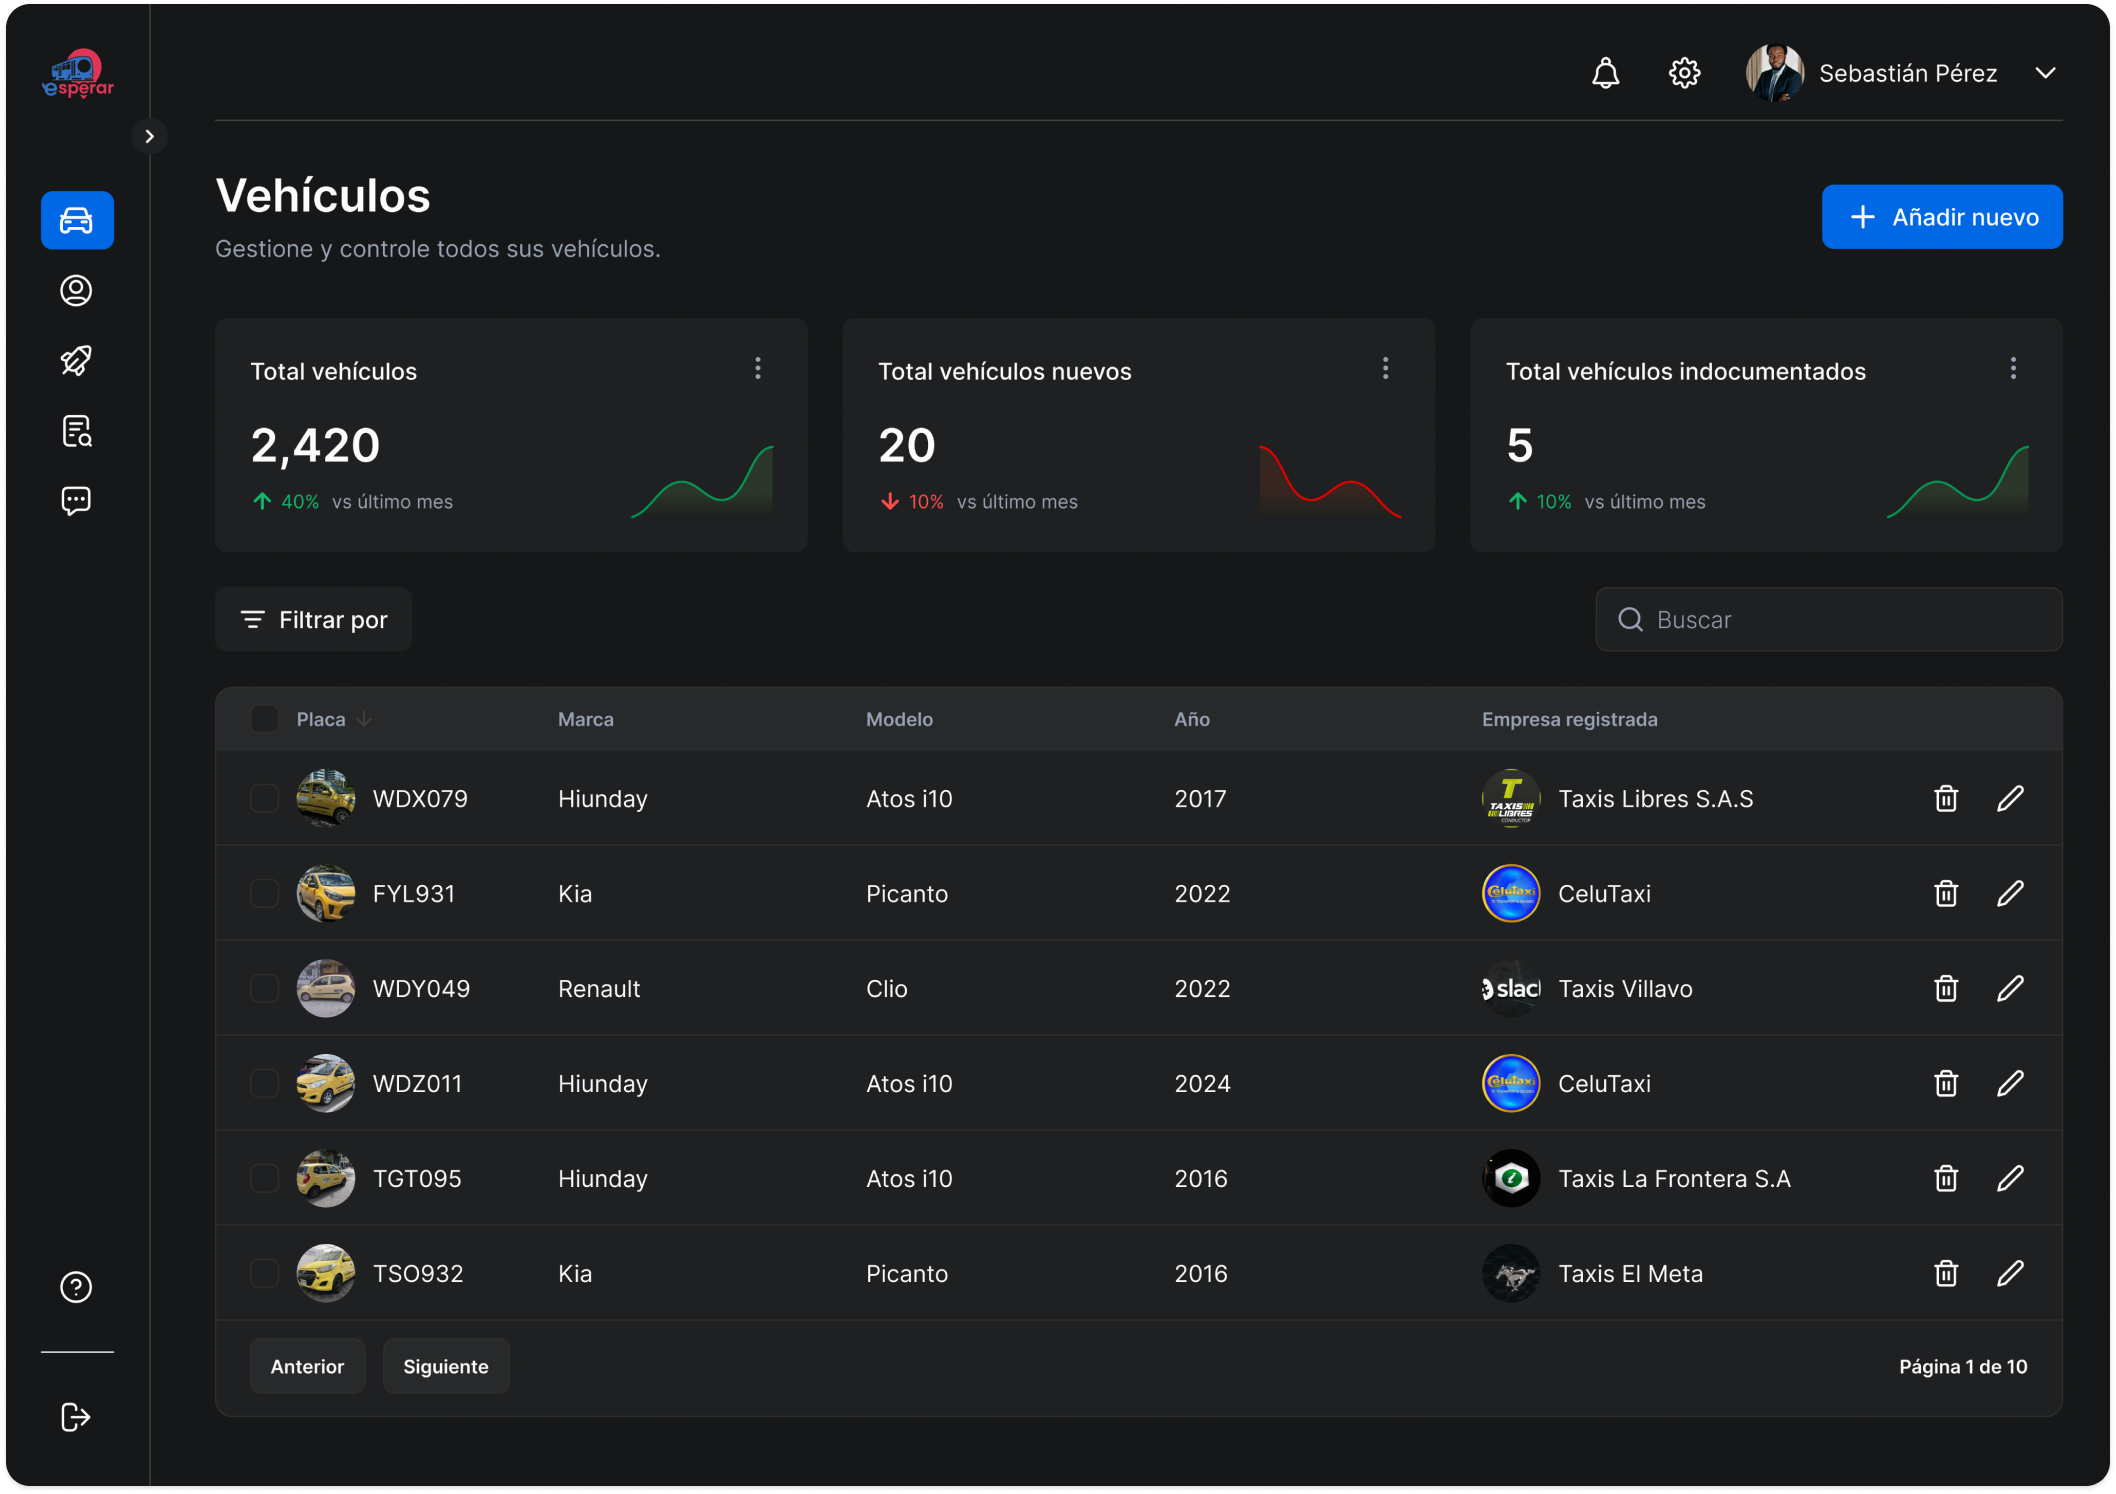Click the Marca column header
This screenshot has width=2116, height=1494.
click(586, 719)
